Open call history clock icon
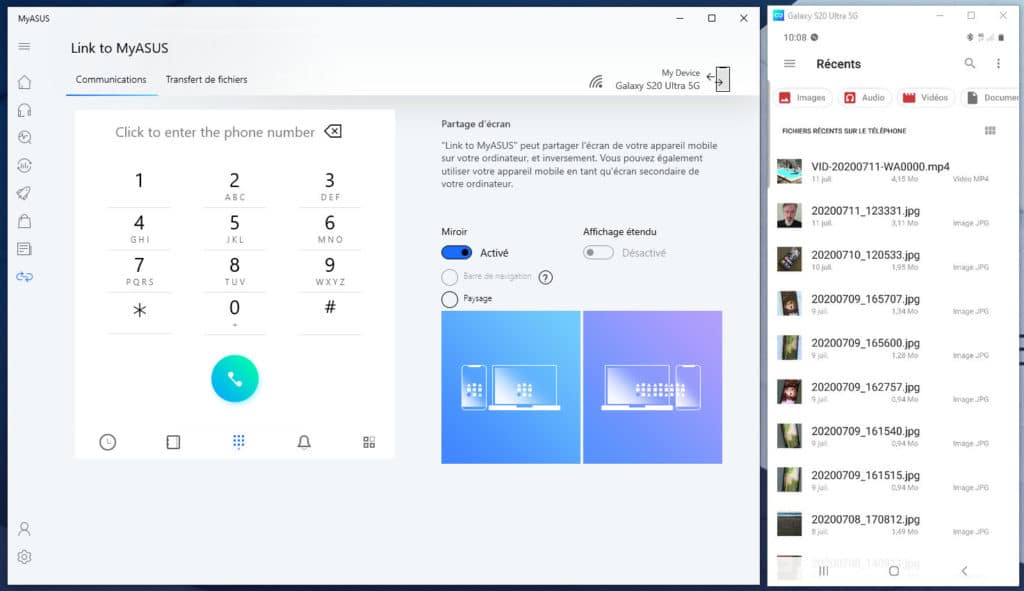This screenshot has height=591, width=1024. (108, 442)
